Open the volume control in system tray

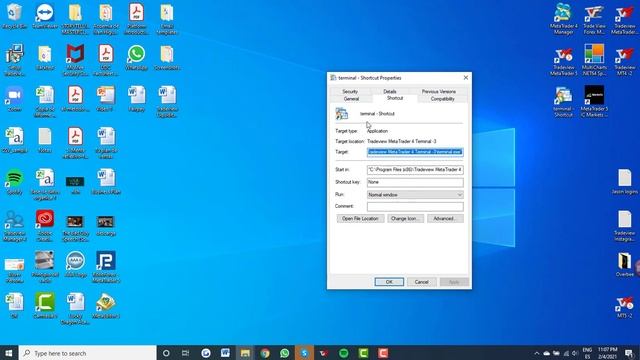pos(575,353)
